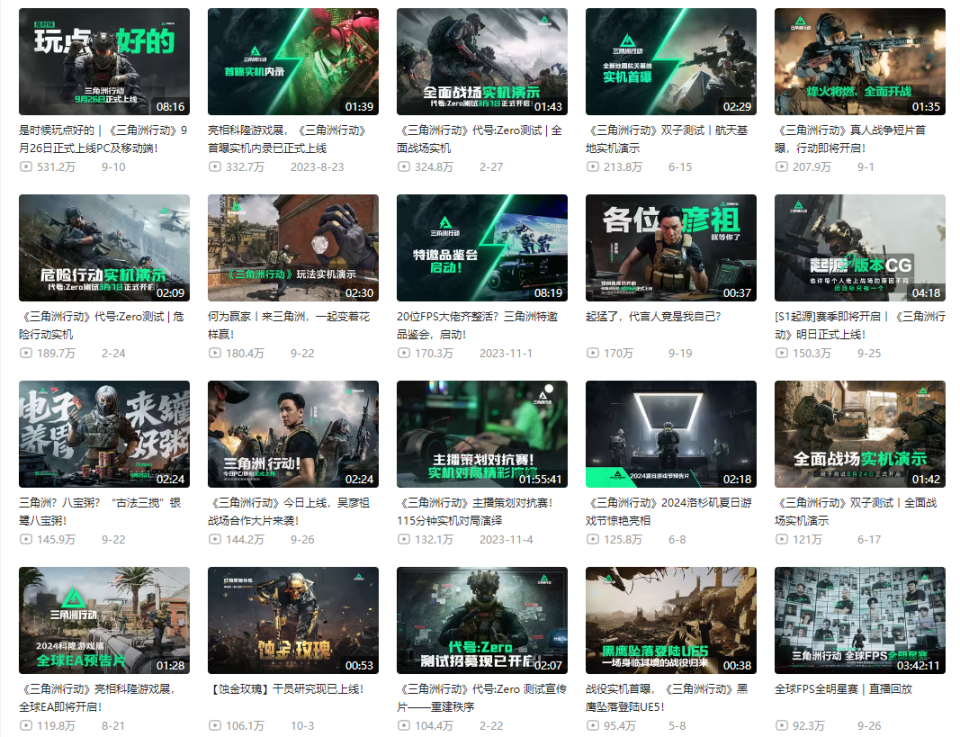This screenshot has width=960, height=737.
Task: Click the view icon before 132.1万
Action: point(403,539)
